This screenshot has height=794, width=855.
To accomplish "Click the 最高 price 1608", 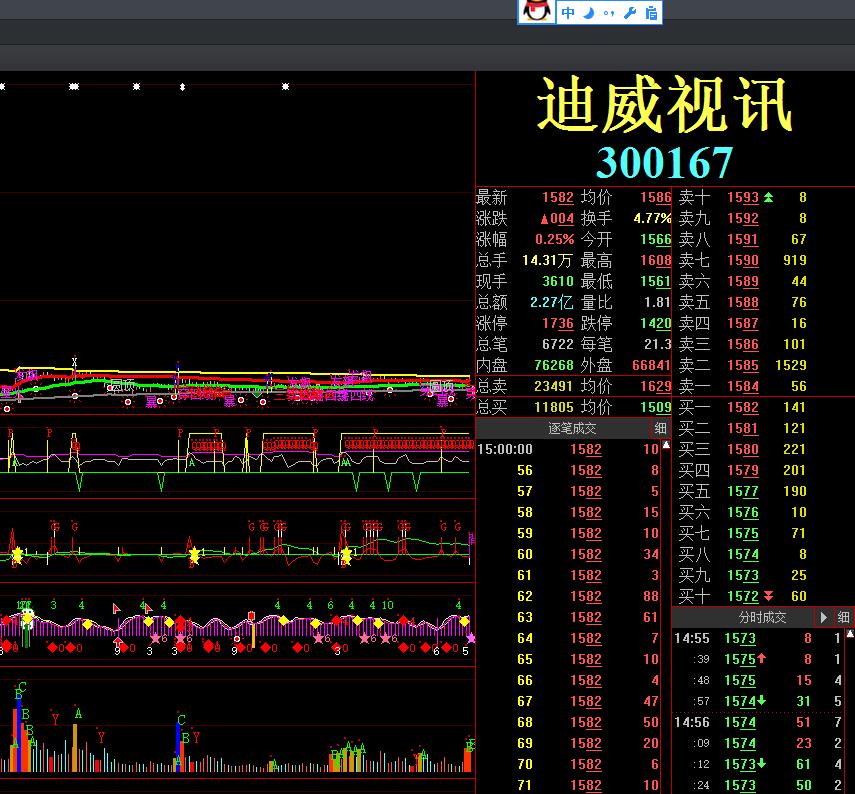I will (x=655, y=260).
